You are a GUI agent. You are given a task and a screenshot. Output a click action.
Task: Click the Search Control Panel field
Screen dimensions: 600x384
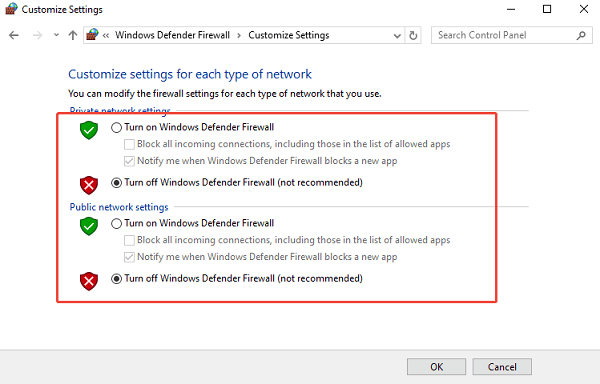[512, 35]
